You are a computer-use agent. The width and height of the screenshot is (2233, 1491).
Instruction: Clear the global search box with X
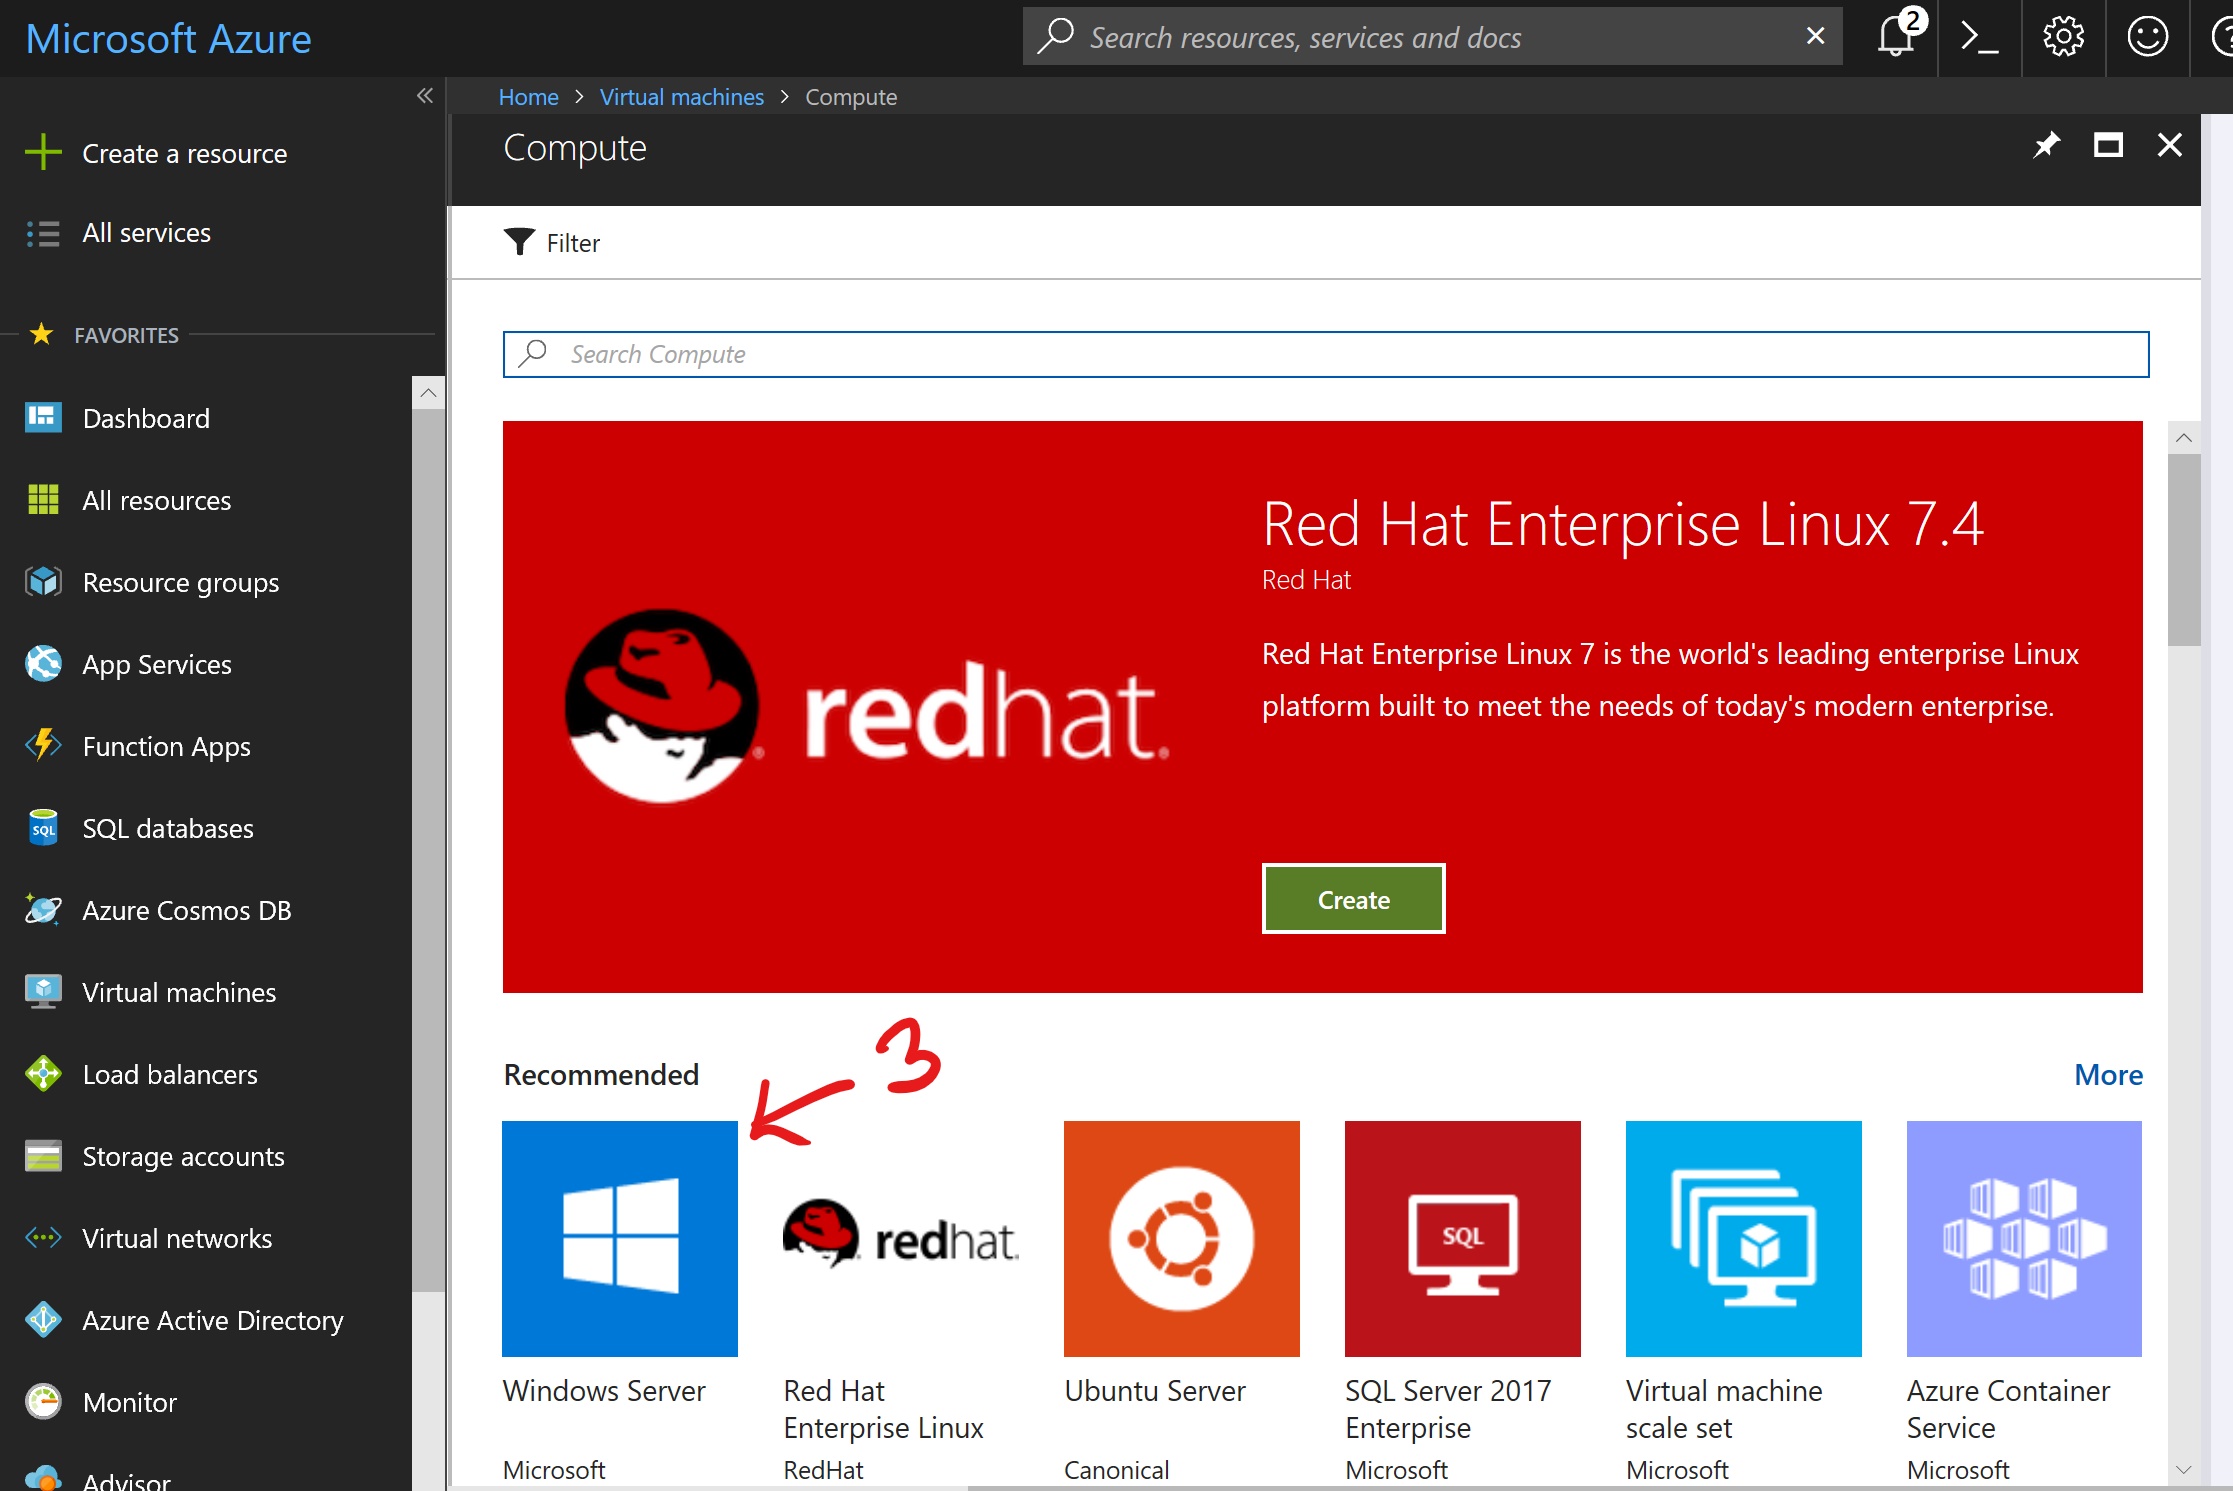[1815, 37]
